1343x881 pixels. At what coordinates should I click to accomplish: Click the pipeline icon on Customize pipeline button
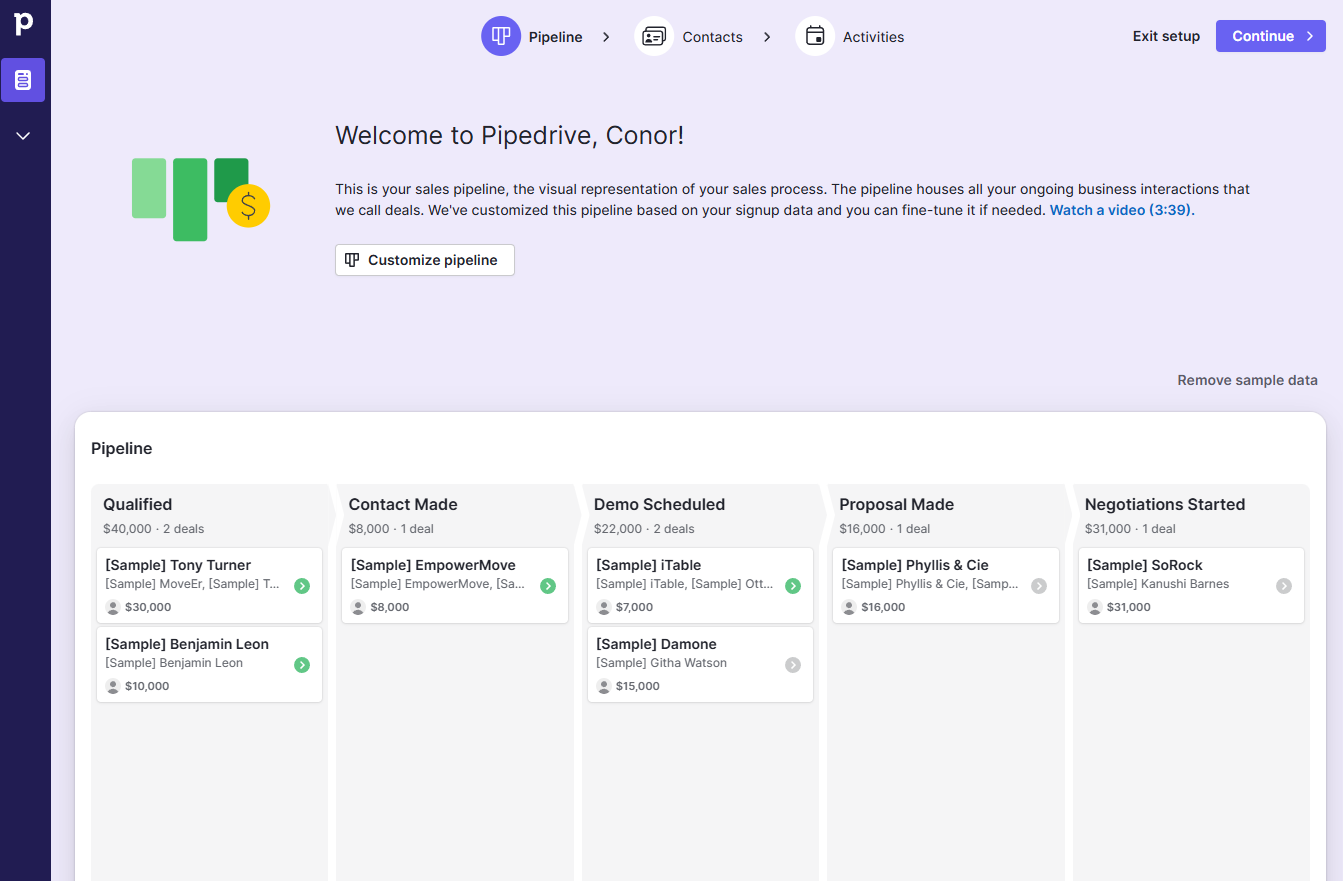click(x=352, y=259)
